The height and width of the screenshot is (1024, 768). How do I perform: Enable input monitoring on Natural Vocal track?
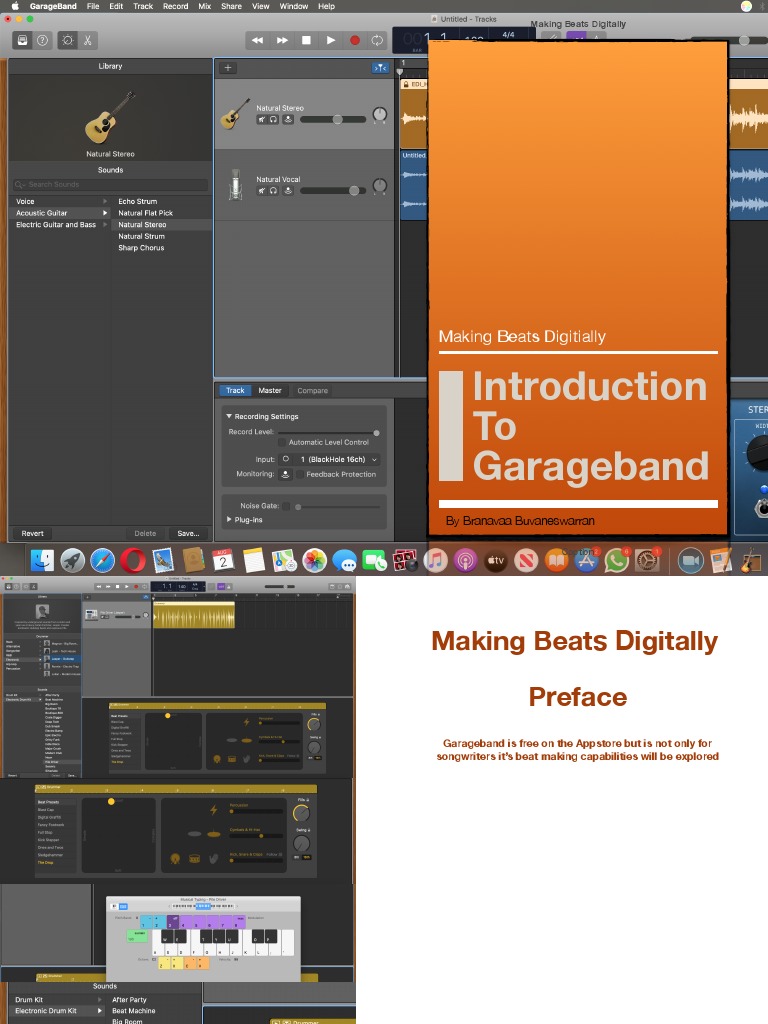pos(288,191)
